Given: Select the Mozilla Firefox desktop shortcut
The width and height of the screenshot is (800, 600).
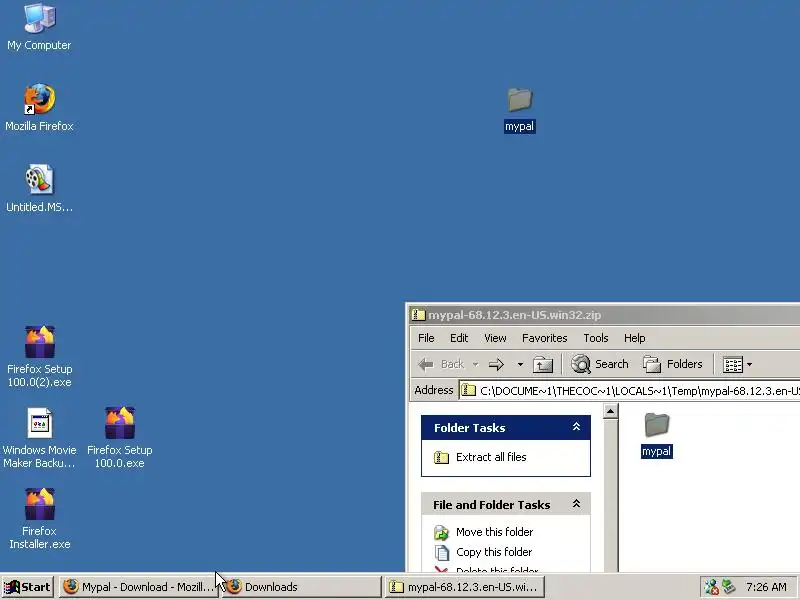Looking at the screenshot, I should (39, 108).
